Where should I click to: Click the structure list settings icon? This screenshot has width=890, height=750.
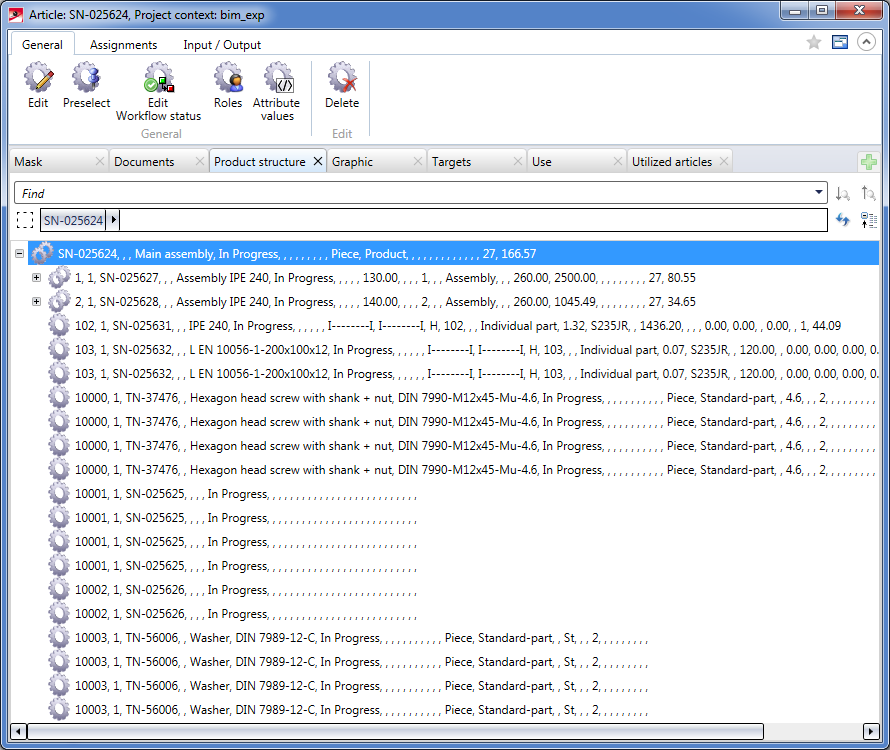pos(868,220)
